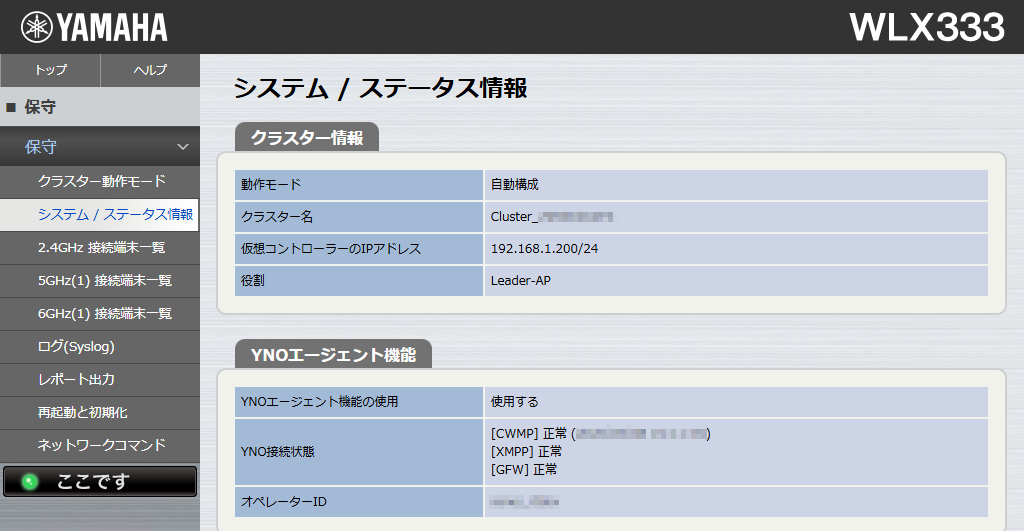Click the クラスター名 label cell

359,217
